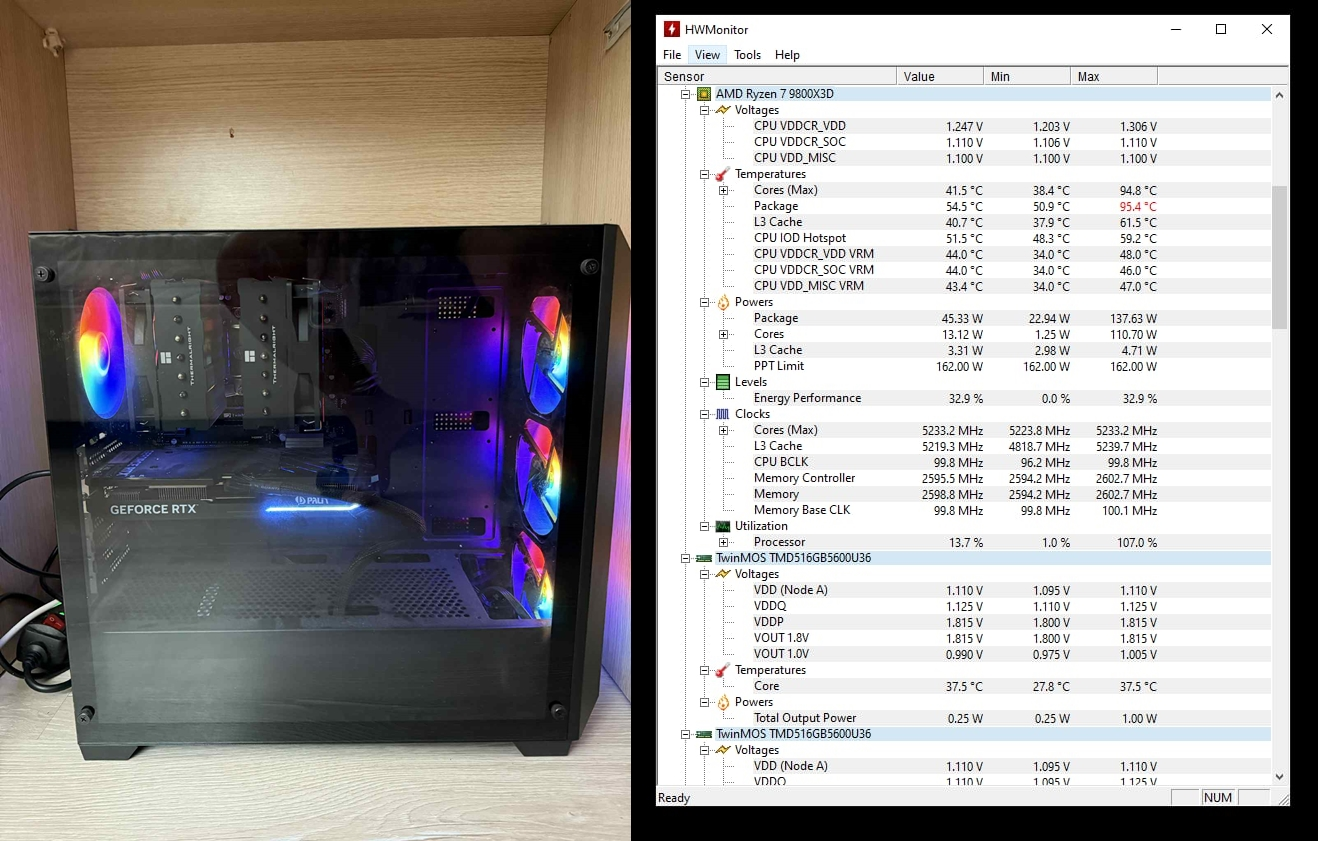Expand the Processor utilization row
Screen dimensions: 1318x841
723,542
